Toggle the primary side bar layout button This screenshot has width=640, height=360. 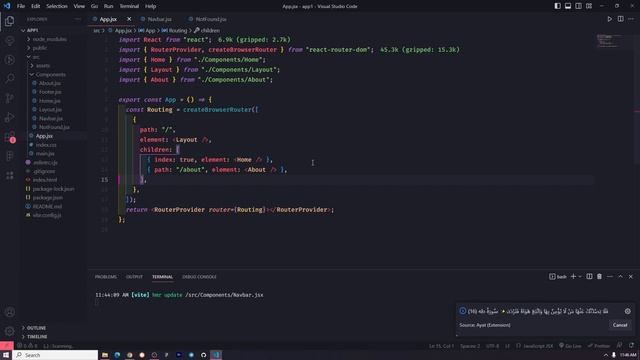tap(558, 6)
